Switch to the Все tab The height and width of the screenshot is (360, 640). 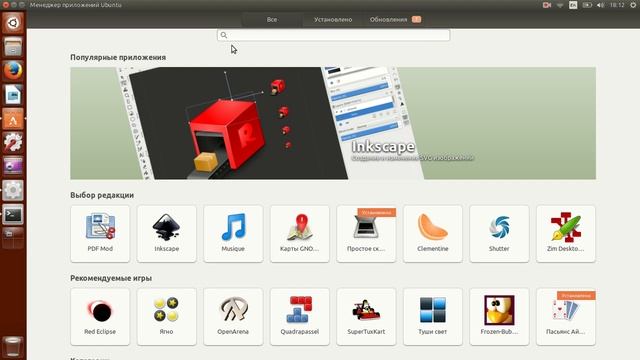272,19
